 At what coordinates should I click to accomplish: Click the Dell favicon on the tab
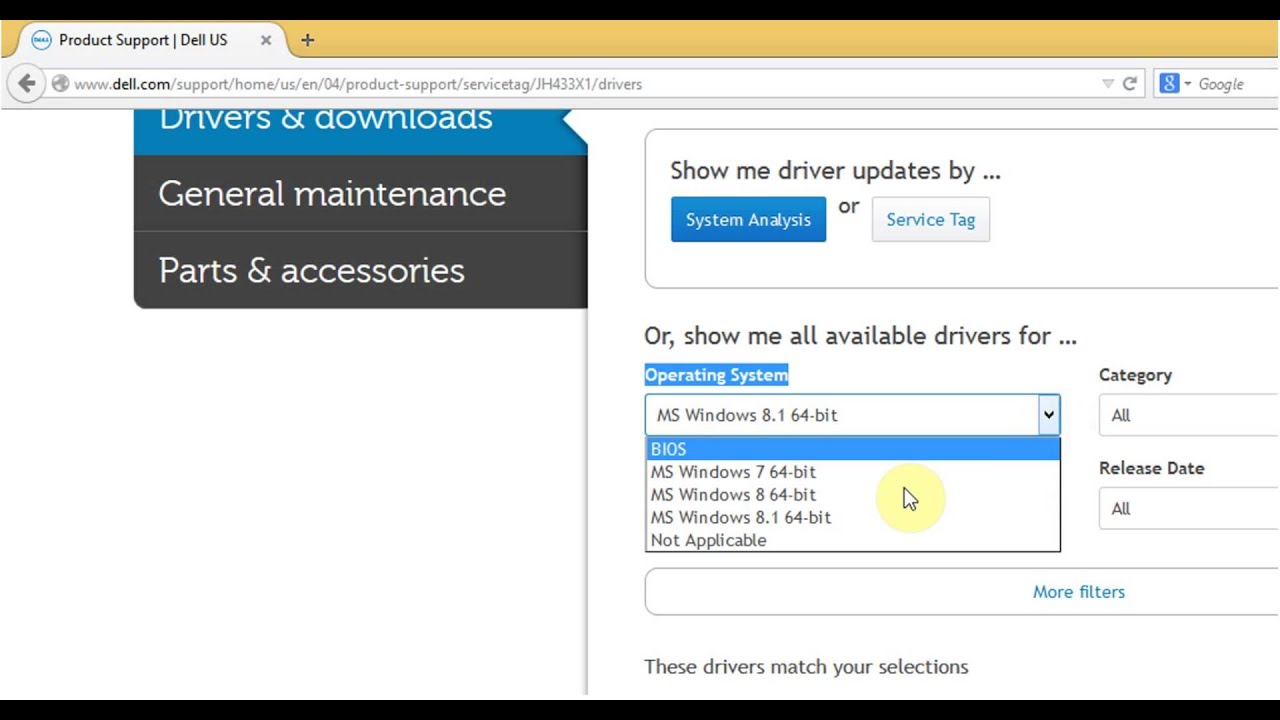(41, 40)
